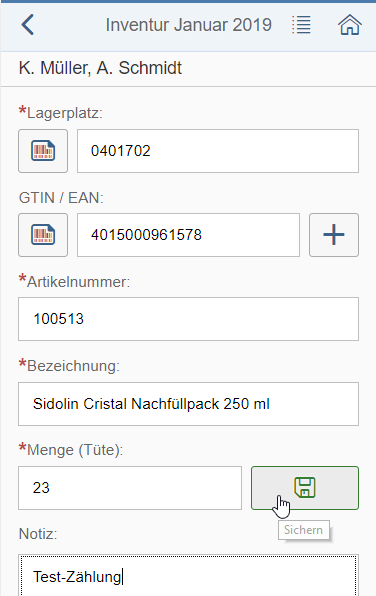Click the K. Müller, A. Schmidt header text
The width and height of the screenshot is (376, 596).
[100, 68]
